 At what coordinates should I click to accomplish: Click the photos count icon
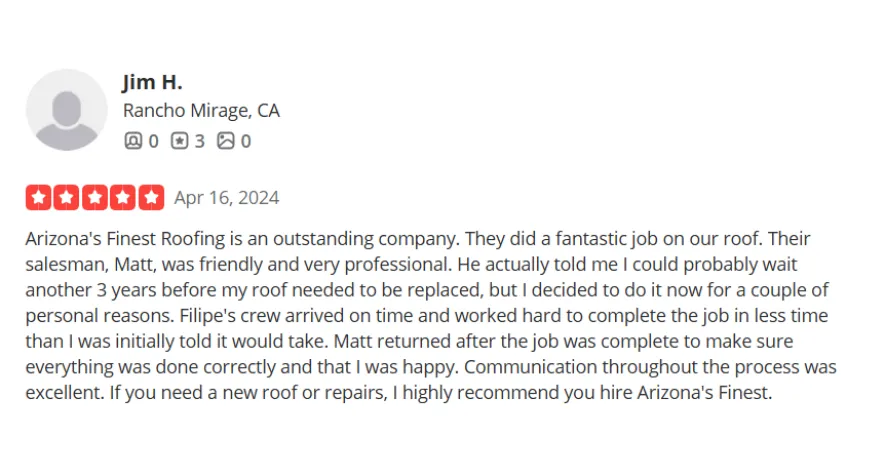pos(226,140)
